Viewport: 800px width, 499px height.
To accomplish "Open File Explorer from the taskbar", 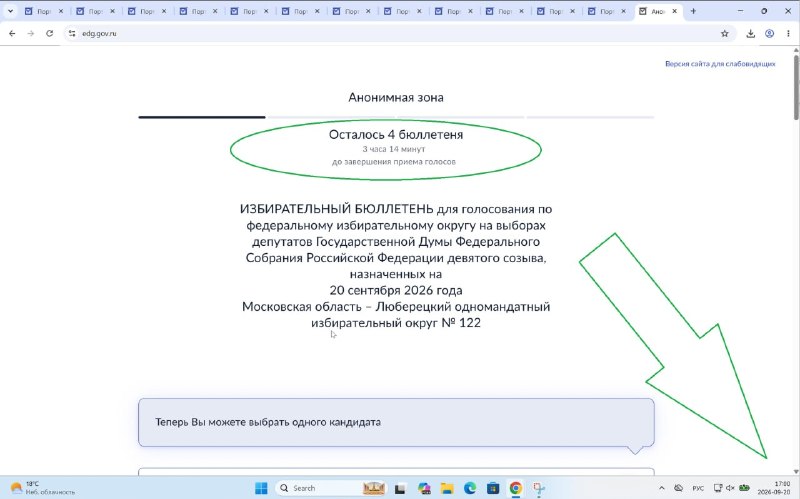I will point(447,488).
